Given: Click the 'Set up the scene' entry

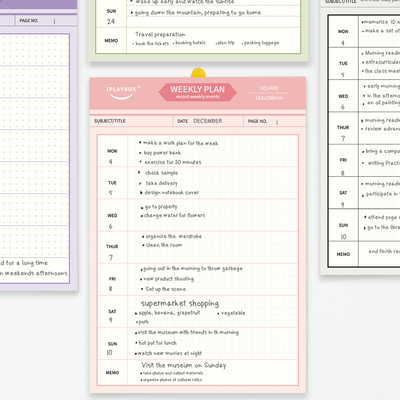Looking at the screenshot, I should (x=166, y=289).
